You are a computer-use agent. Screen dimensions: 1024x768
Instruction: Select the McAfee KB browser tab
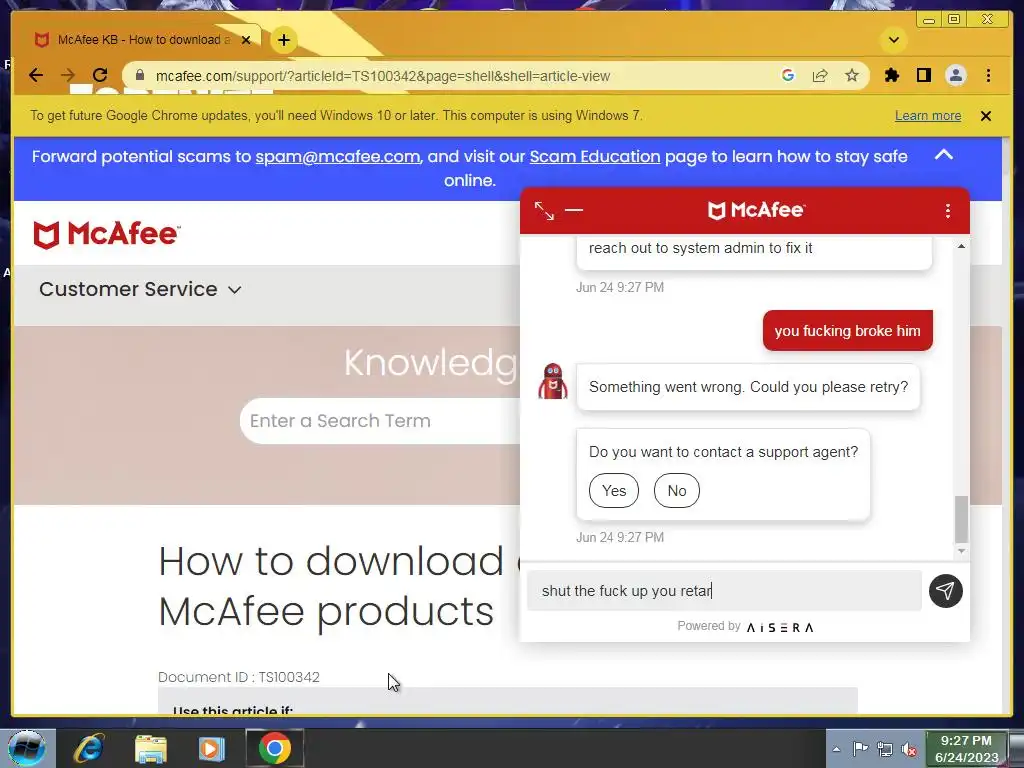coord(144,40)
